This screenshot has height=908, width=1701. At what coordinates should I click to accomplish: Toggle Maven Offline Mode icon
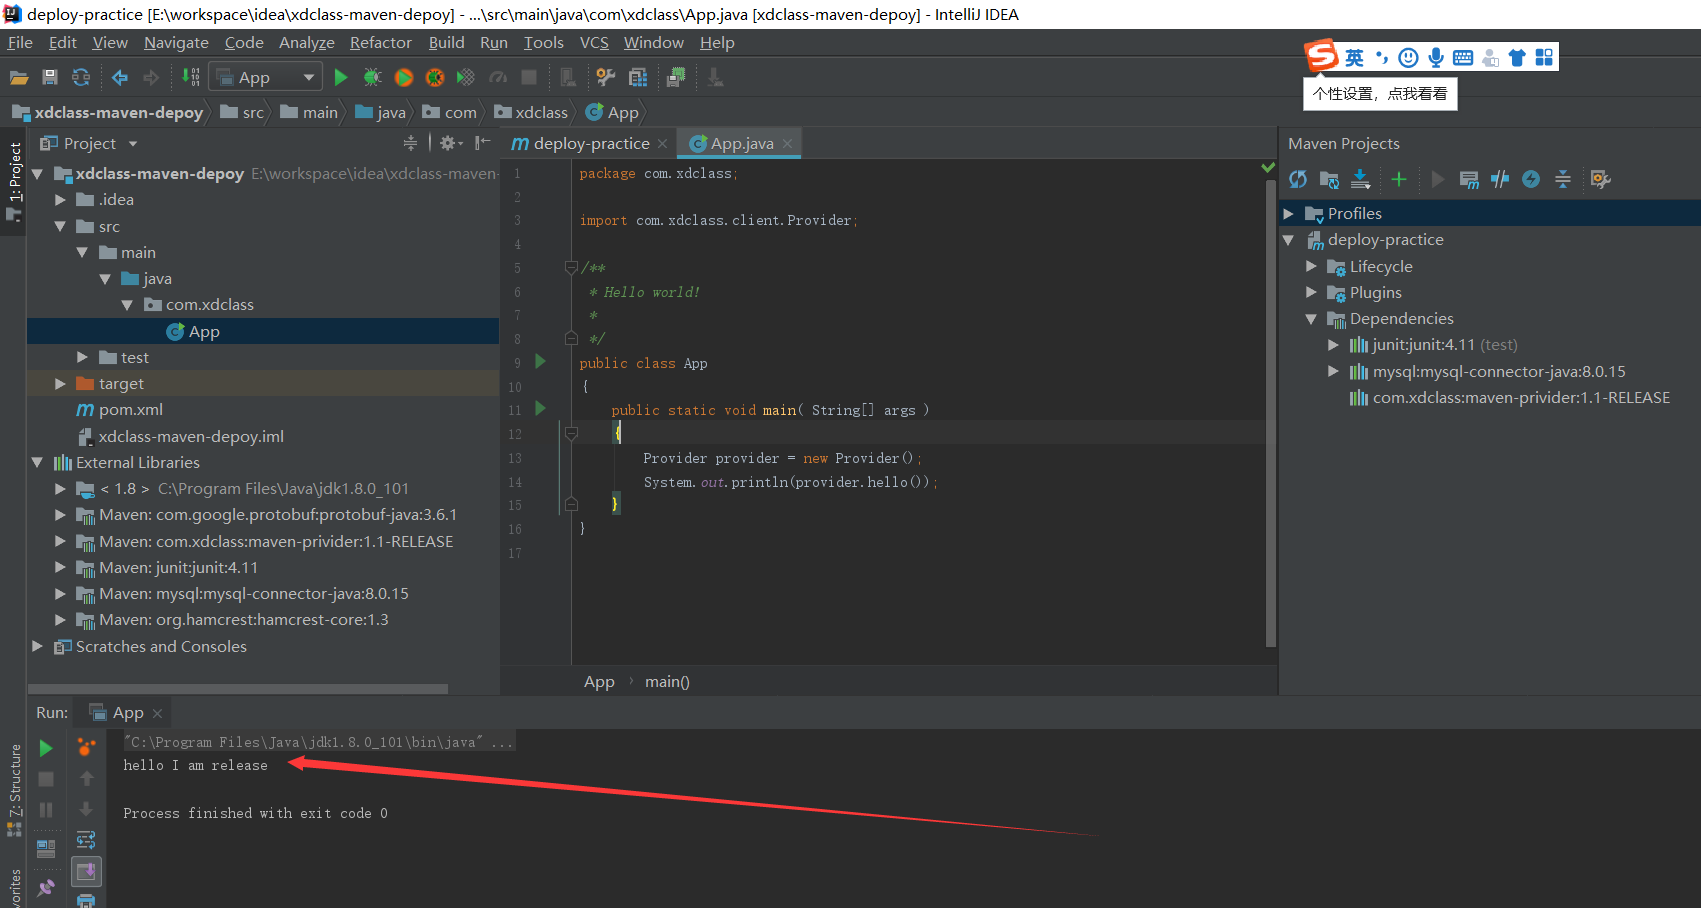(1500, 179)
